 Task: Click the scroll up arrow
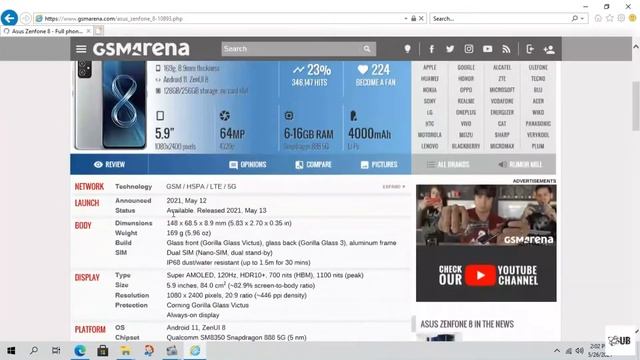click(636, 47)
